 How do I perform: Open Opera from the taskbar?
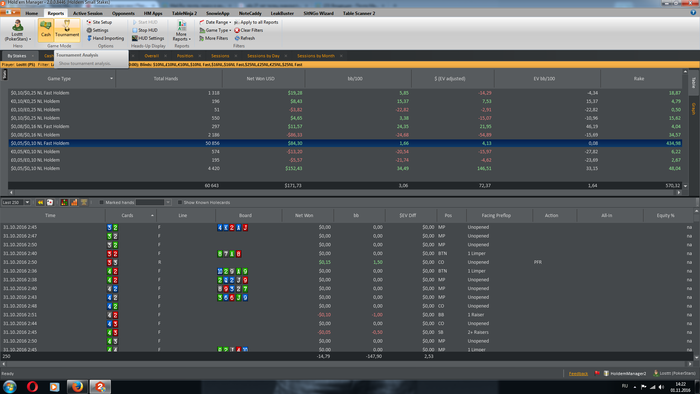click(x=32, y=386)
